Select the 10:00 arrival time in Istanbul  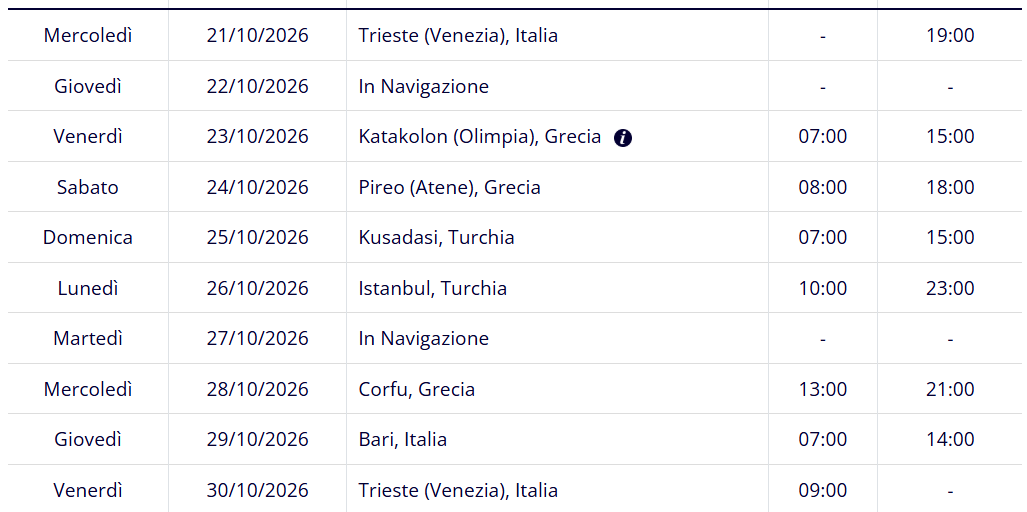(x=823, y=288)
